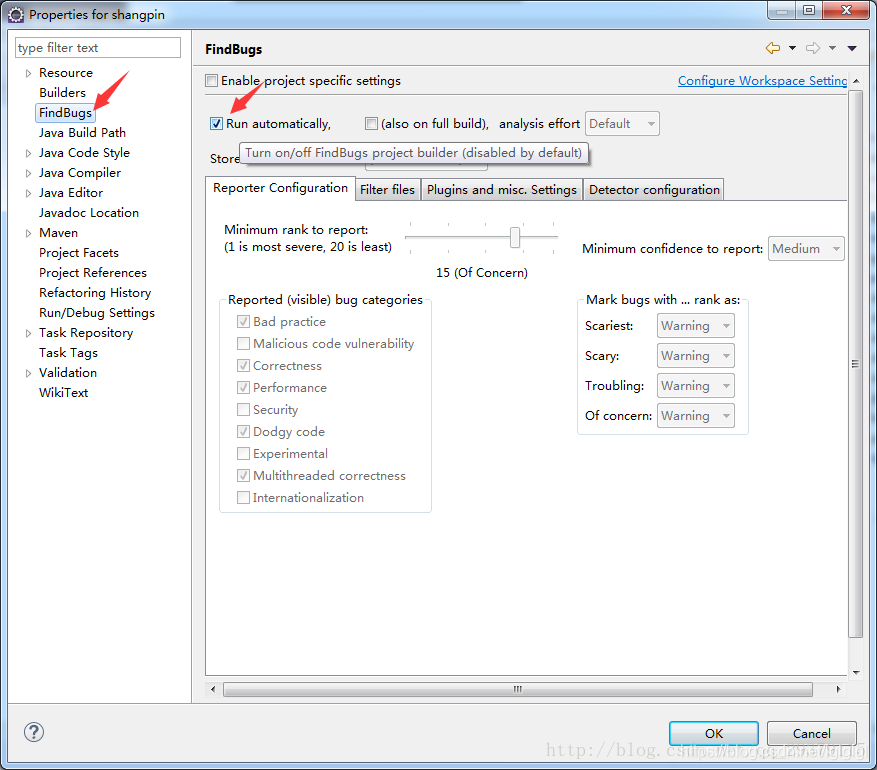Expand the Resource tree node
Image resolution: width=877 pixels, height=770 pixels.
point(28,73)
